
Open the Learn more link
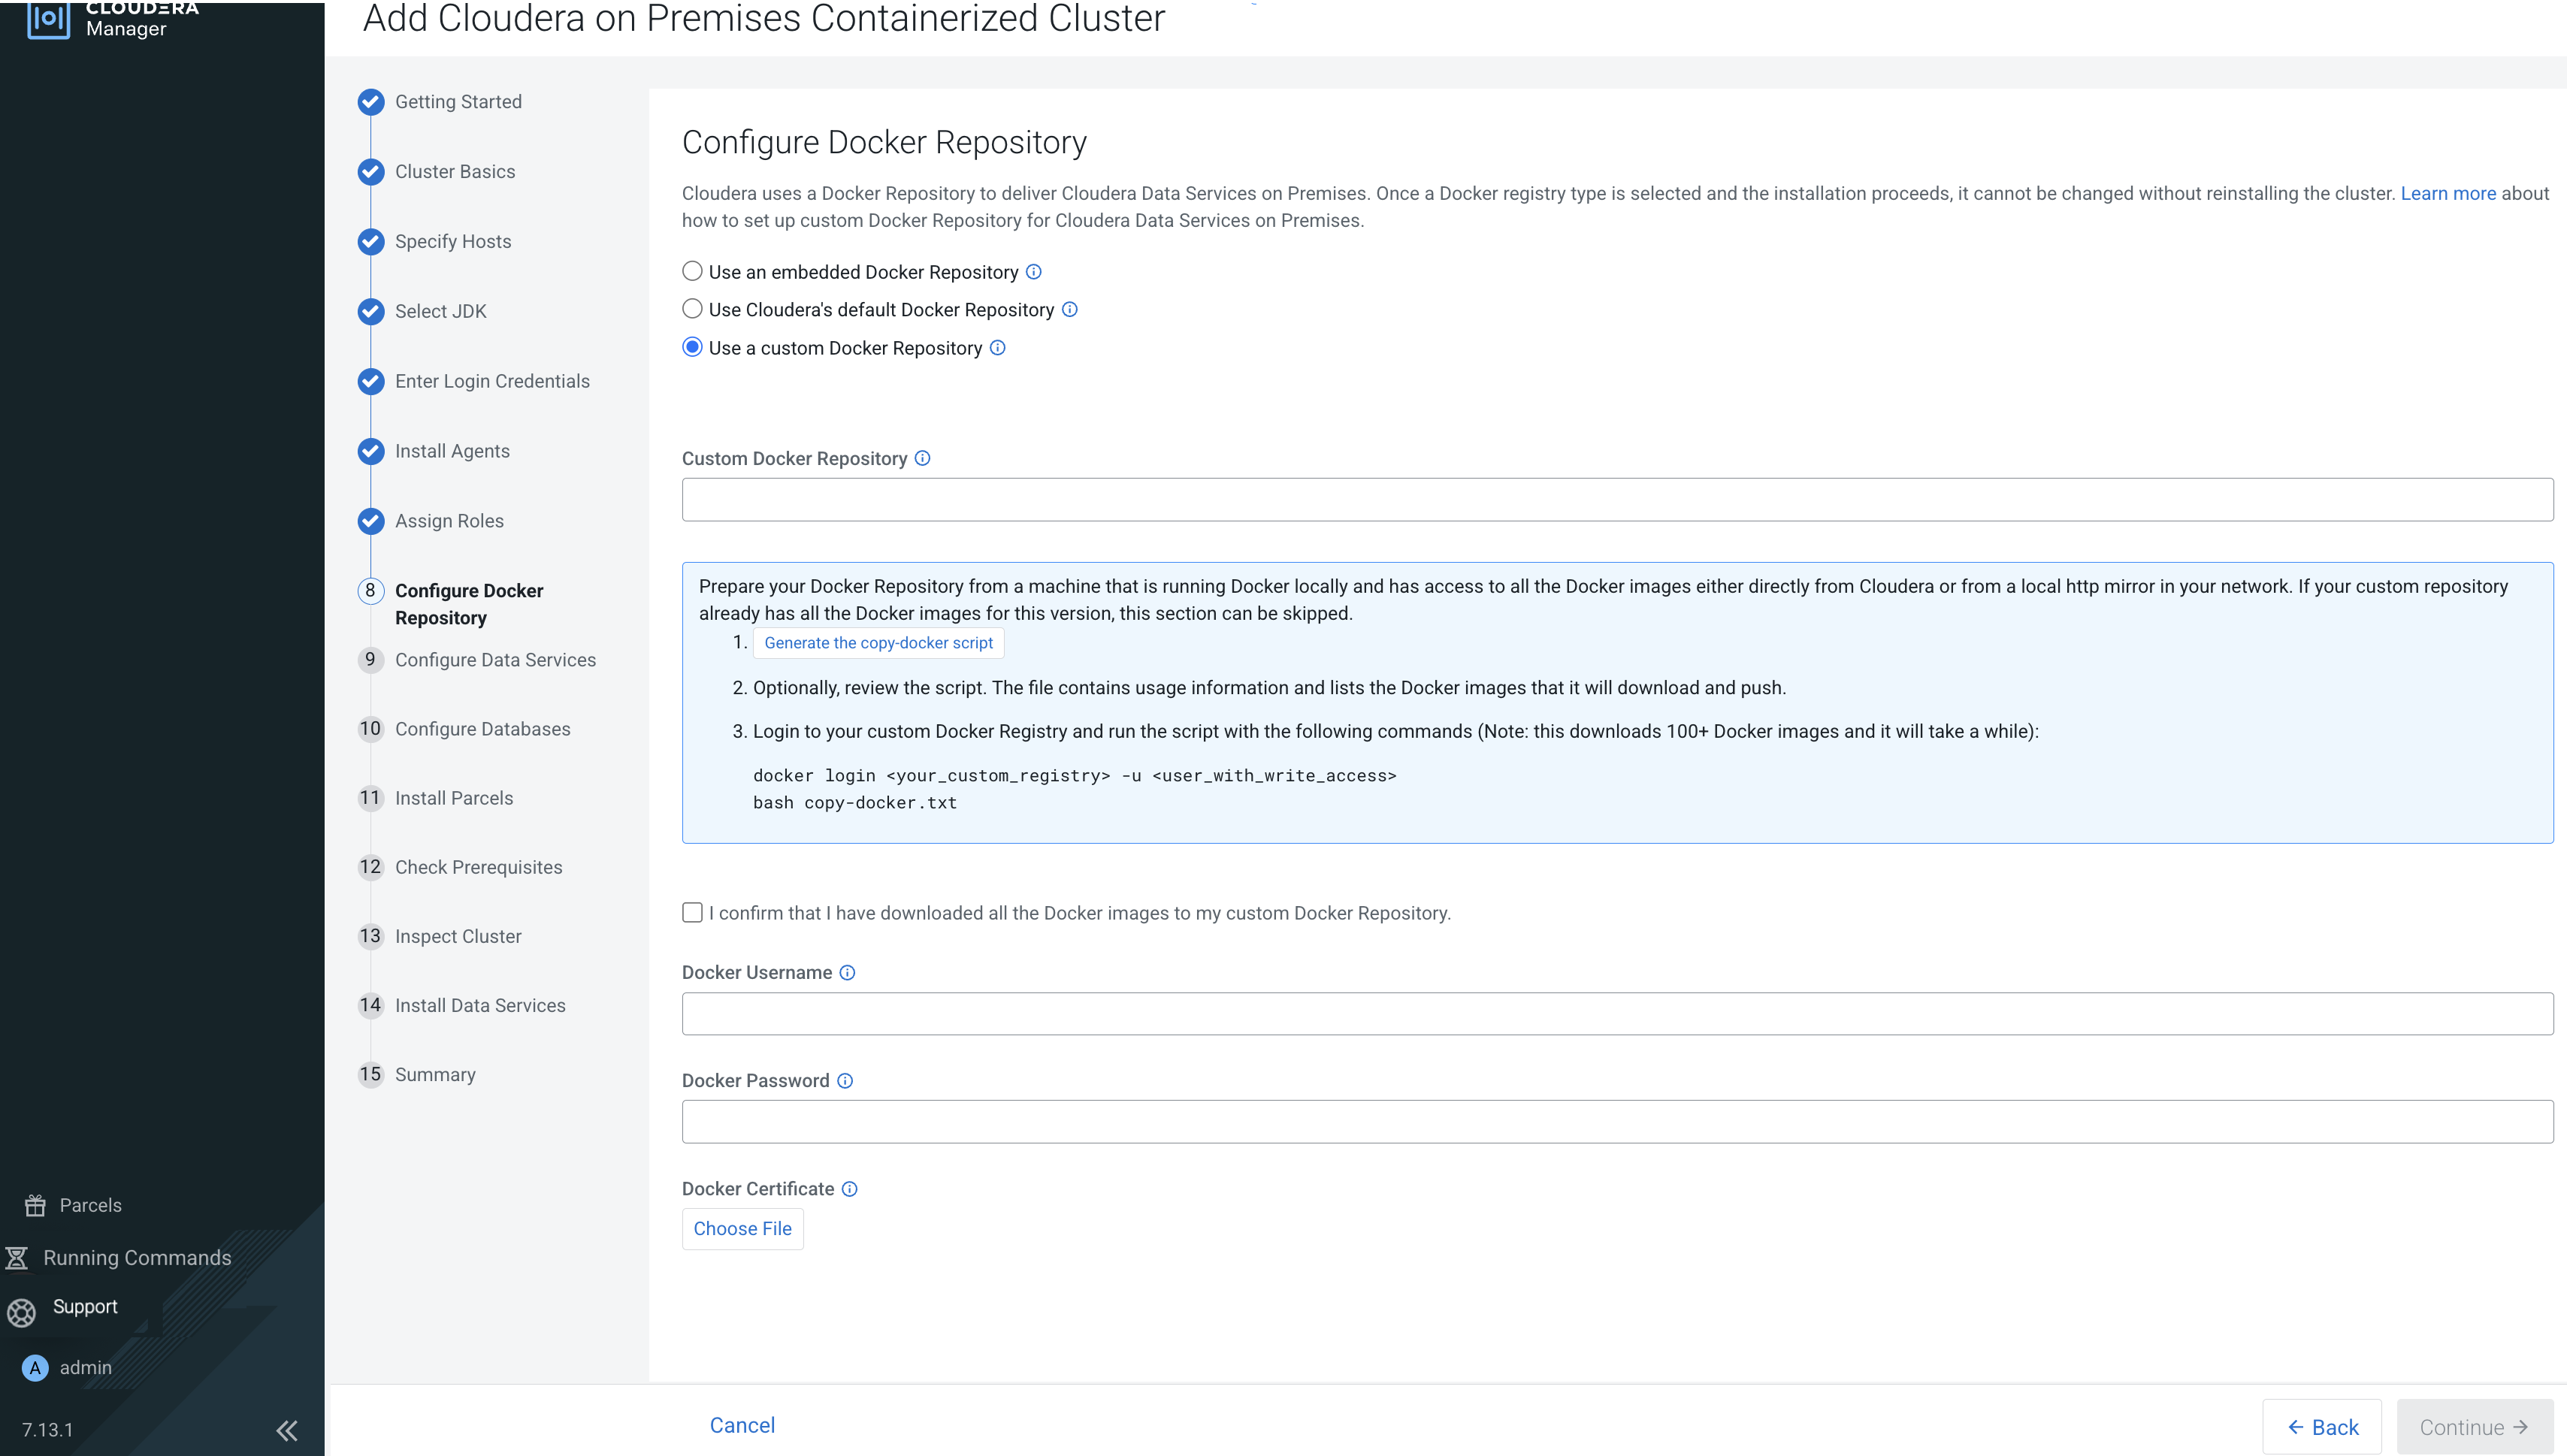tap(2447, 193)
